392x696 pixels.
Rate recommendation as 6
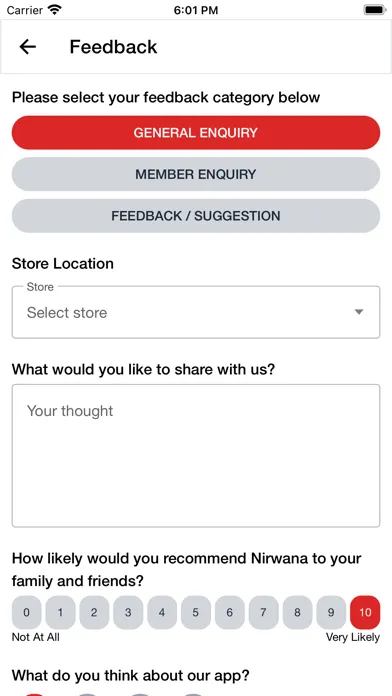point(230,613)
